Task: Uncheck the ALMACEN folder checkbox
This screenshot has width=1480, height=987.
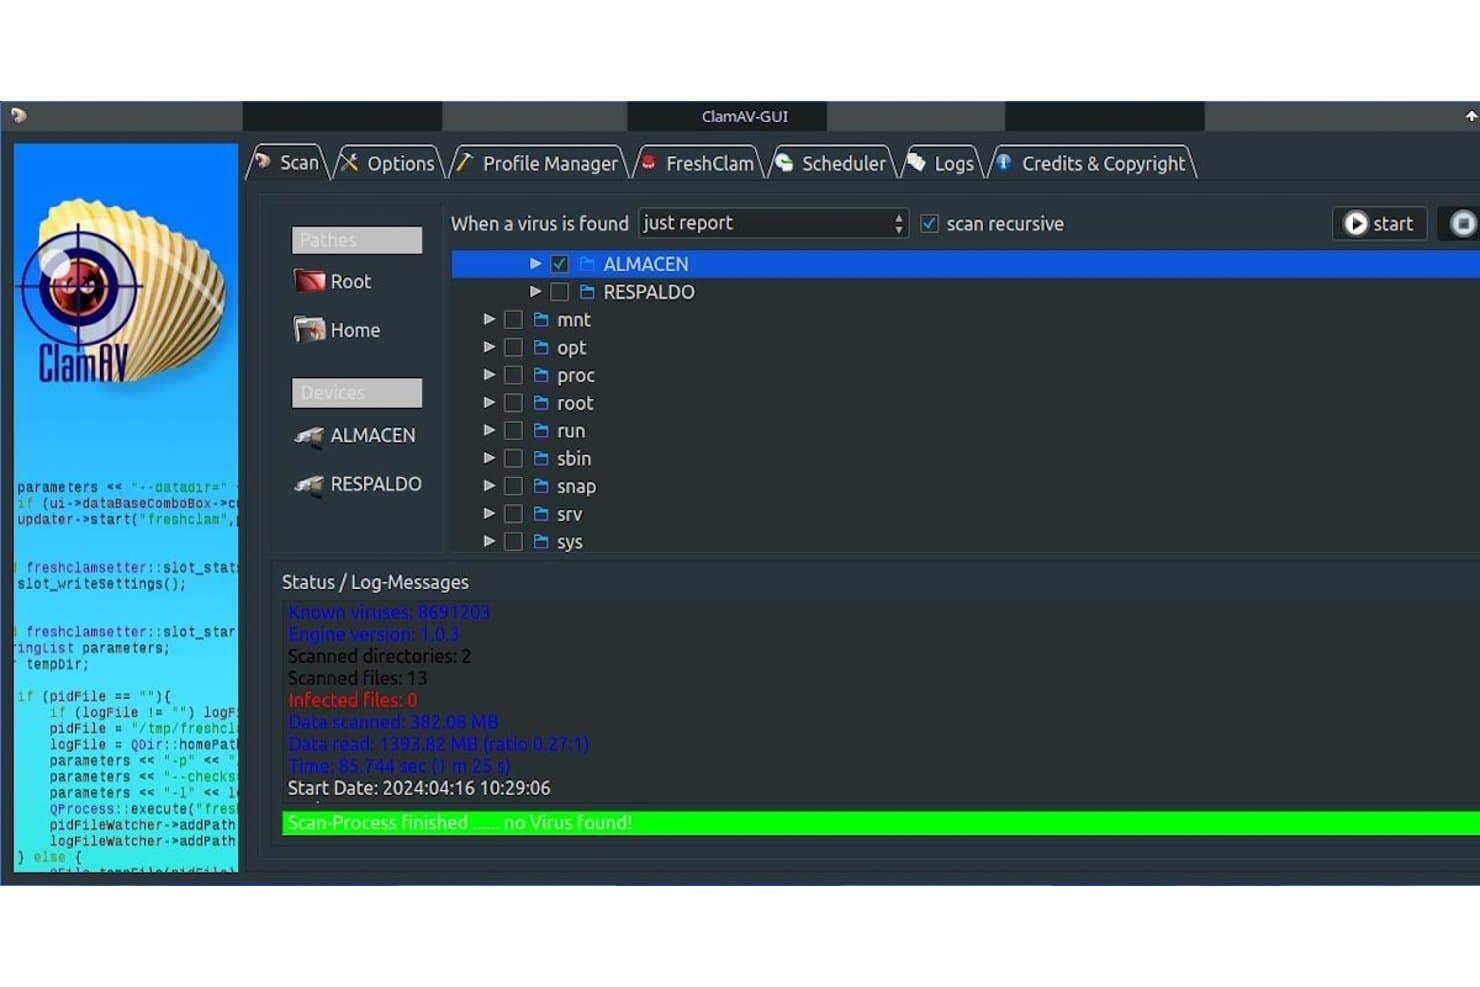Action: pos(559,264)
